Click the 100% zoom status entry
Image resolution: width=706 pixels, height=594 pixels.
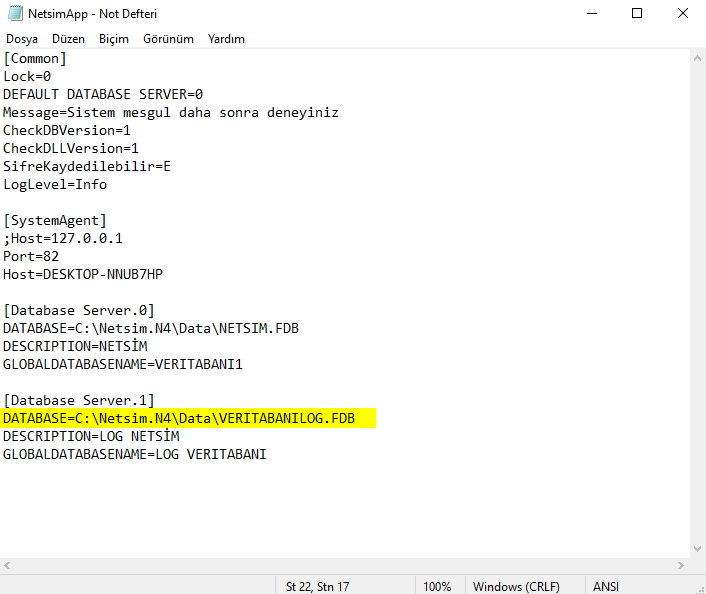point(437,586)
